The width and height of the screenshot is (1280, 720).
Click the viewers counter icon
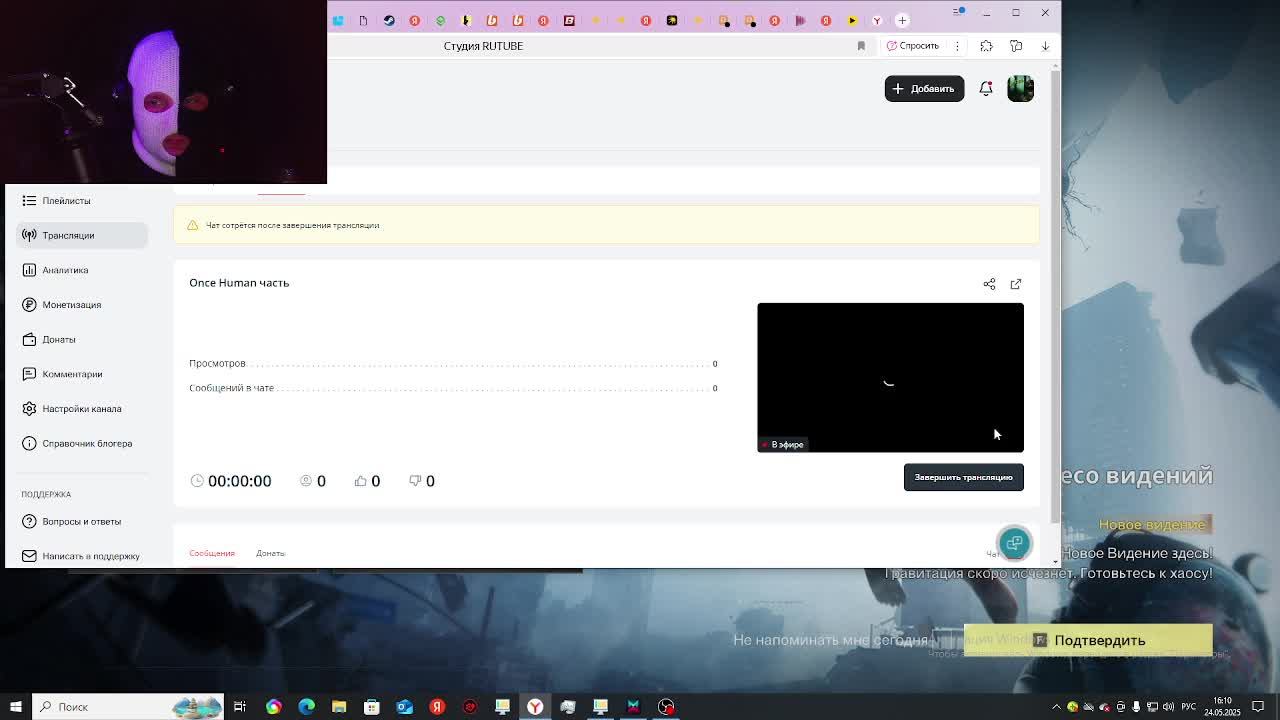pos(306,481)
